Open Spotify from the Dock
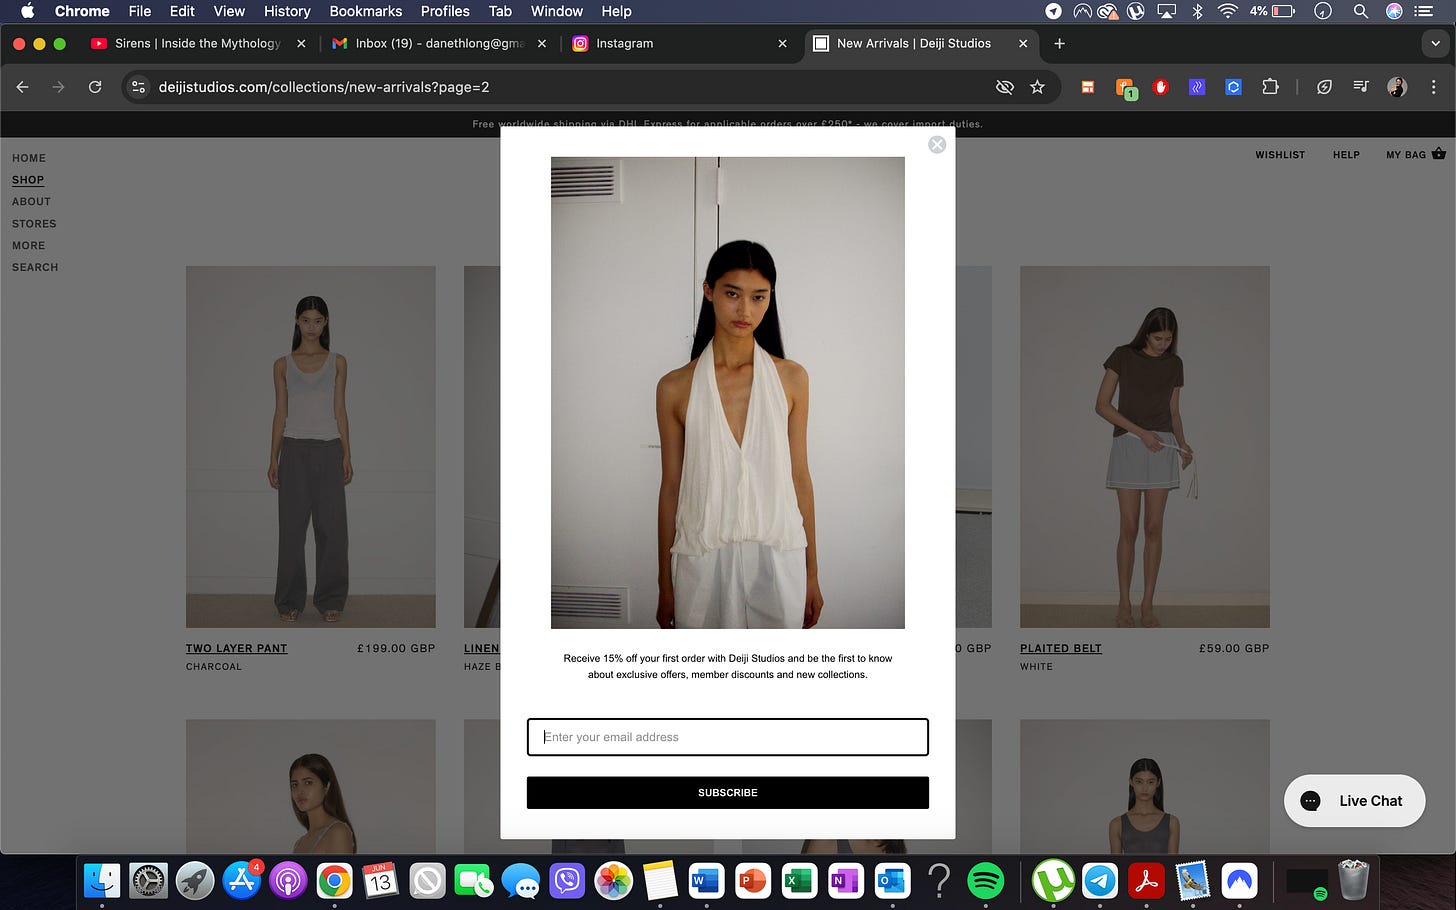 point(986,881)
